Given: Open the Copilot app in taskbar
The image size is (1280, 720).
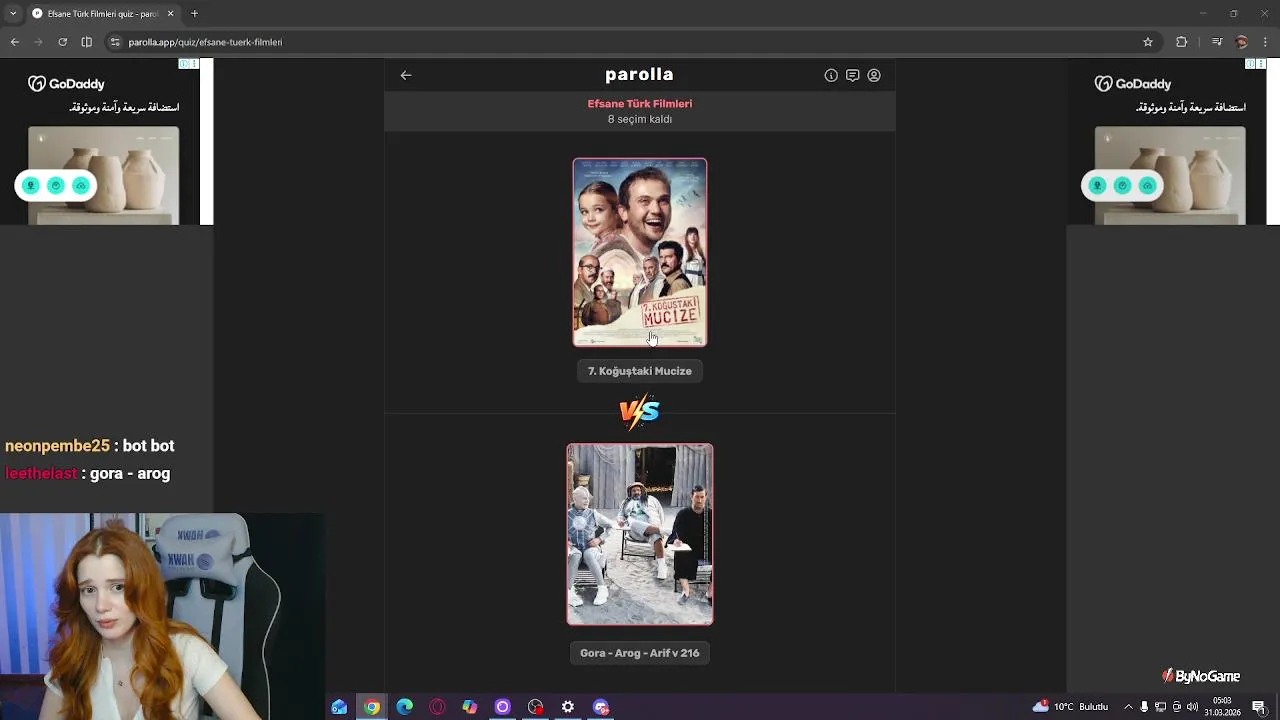Looking at the screenshot, I should (470, 707).
